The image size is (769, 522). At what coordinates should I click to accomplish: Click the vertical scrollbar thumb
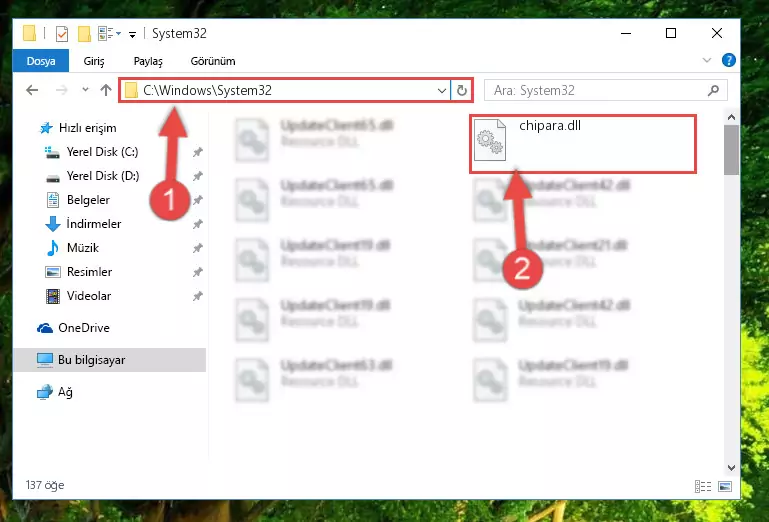click(x=731, y=150)
